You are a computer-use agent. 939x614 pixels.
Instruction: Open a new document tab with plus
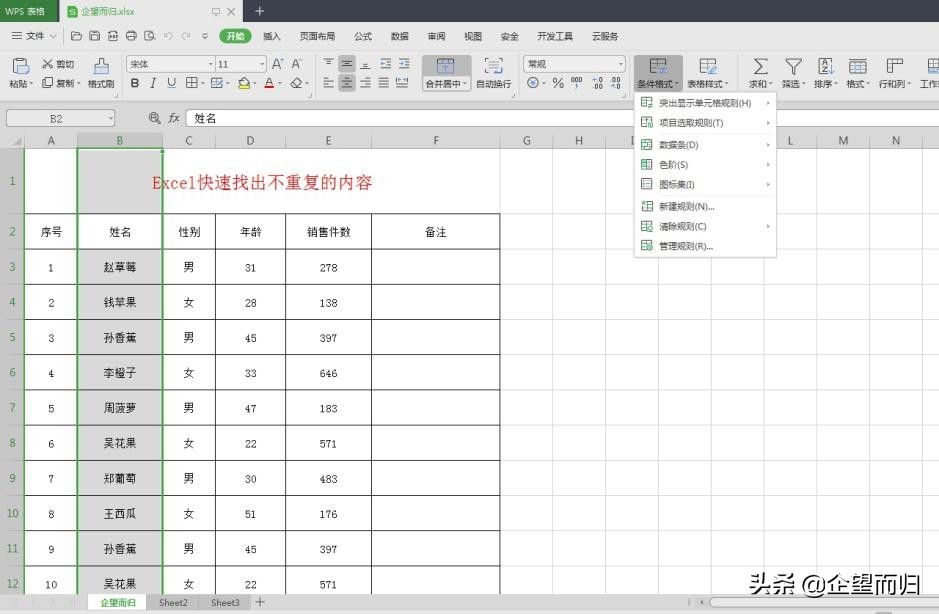pos(259,11)
